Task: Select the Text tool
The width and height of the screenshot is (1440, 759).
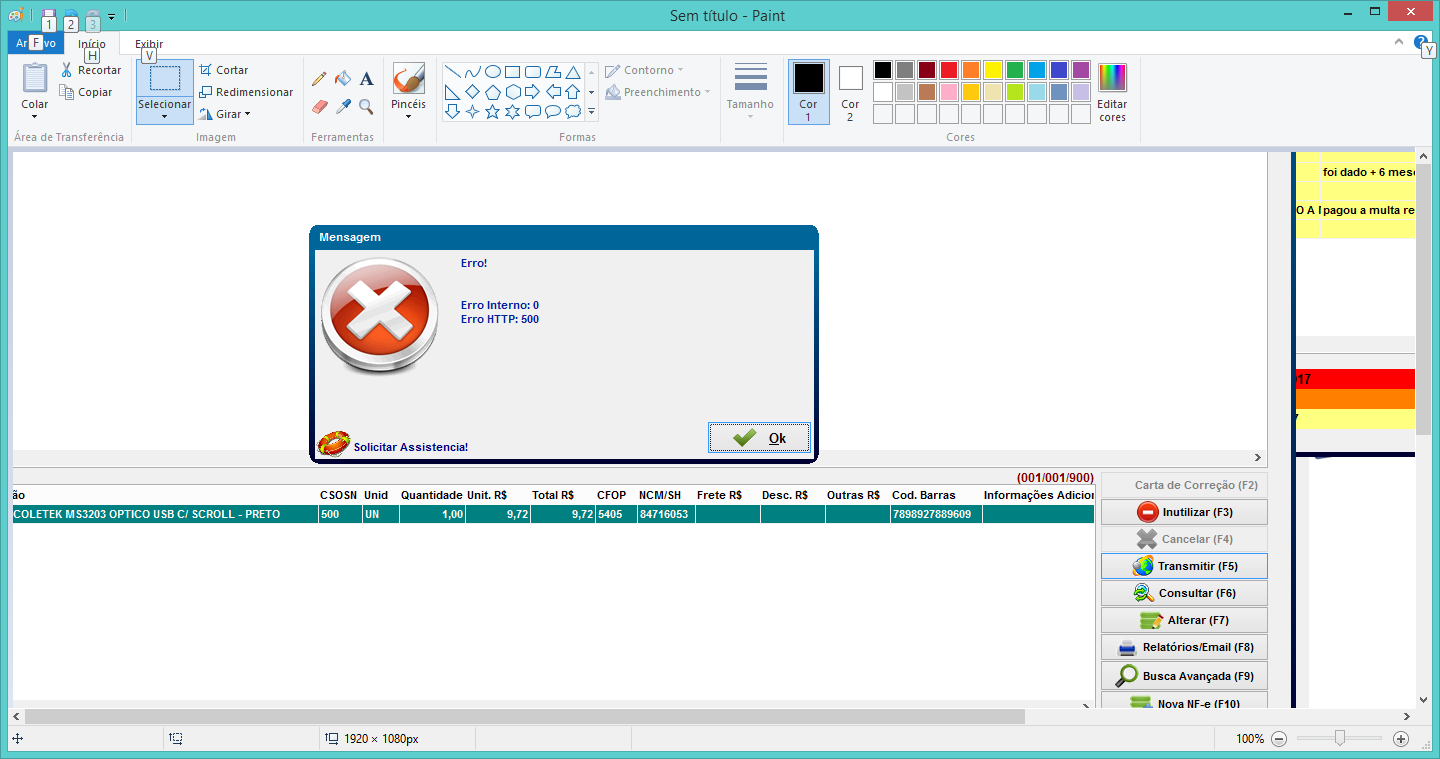Action: pyautogui.click(x=366, y=78)
